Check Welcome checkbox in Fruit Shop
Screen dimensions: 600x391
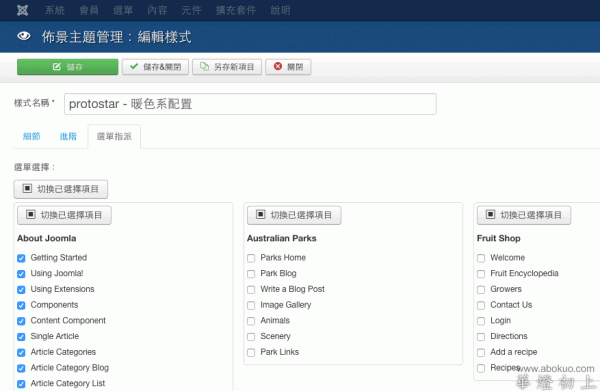(481, 258)
